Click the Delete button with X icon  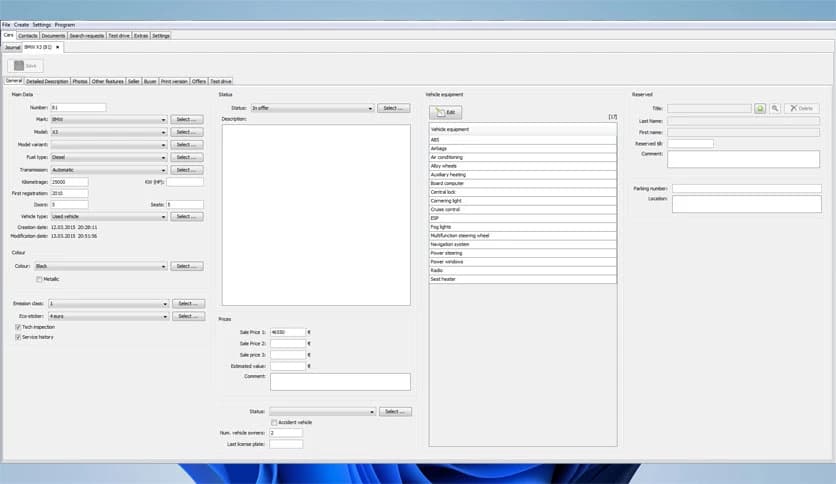tap(804, 108)
